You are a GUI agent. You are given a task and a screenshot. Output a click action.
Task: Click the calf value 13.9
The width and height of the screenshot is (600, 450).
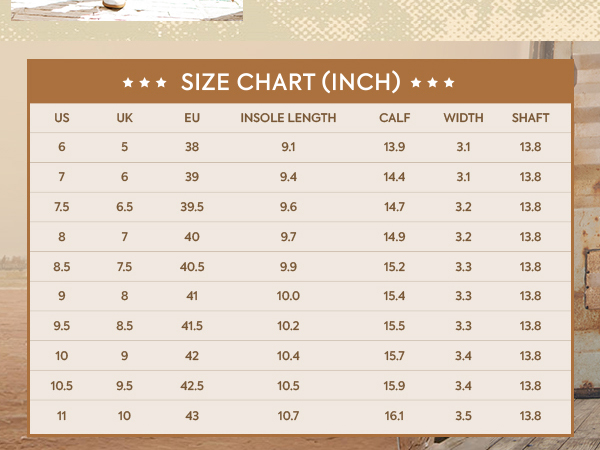[x=394, y=147]
